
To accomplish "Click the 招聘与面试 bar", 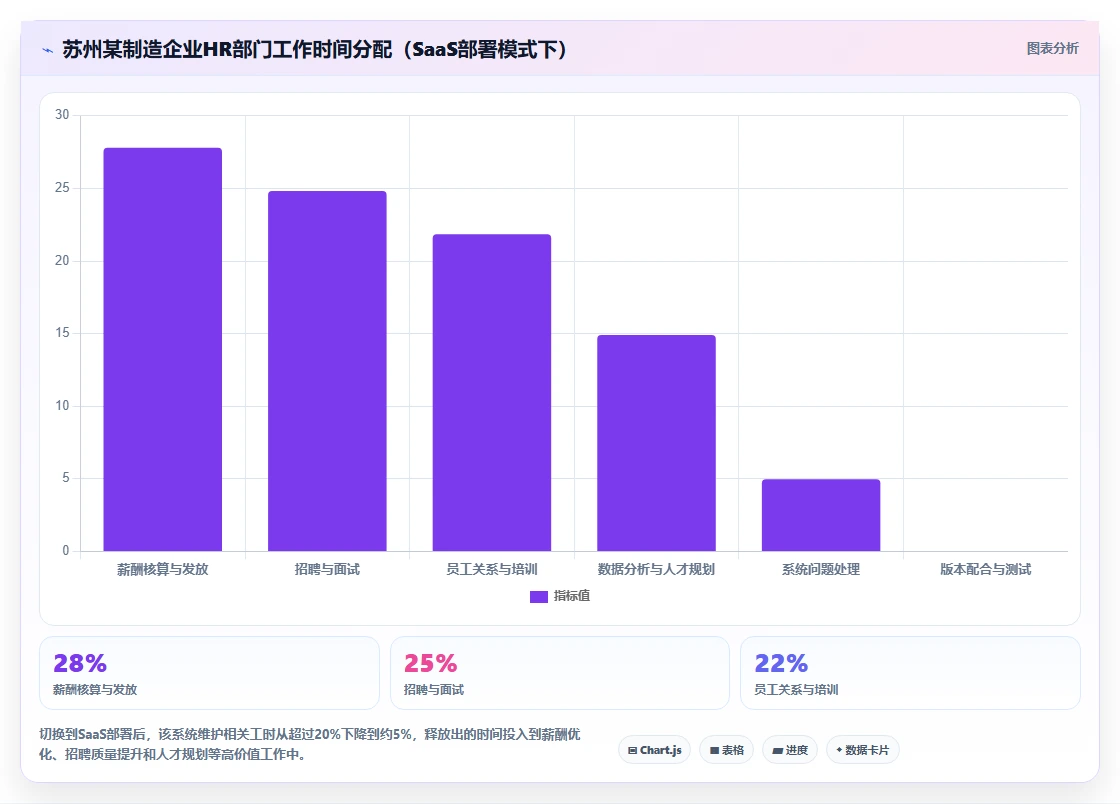I will tap(327, 371).
